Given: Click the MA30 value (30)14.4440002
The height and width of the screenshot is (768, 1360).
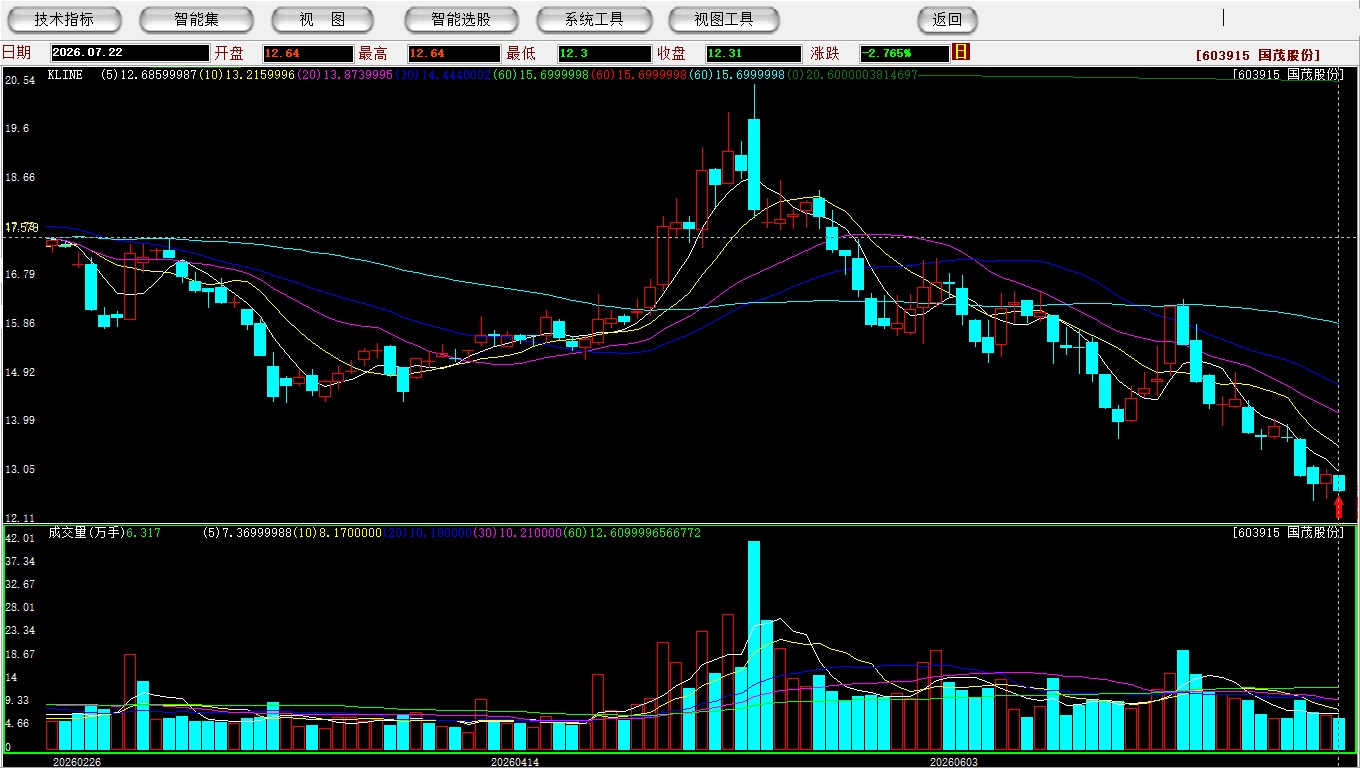Looking at the screenshot, I should point(441,75).
